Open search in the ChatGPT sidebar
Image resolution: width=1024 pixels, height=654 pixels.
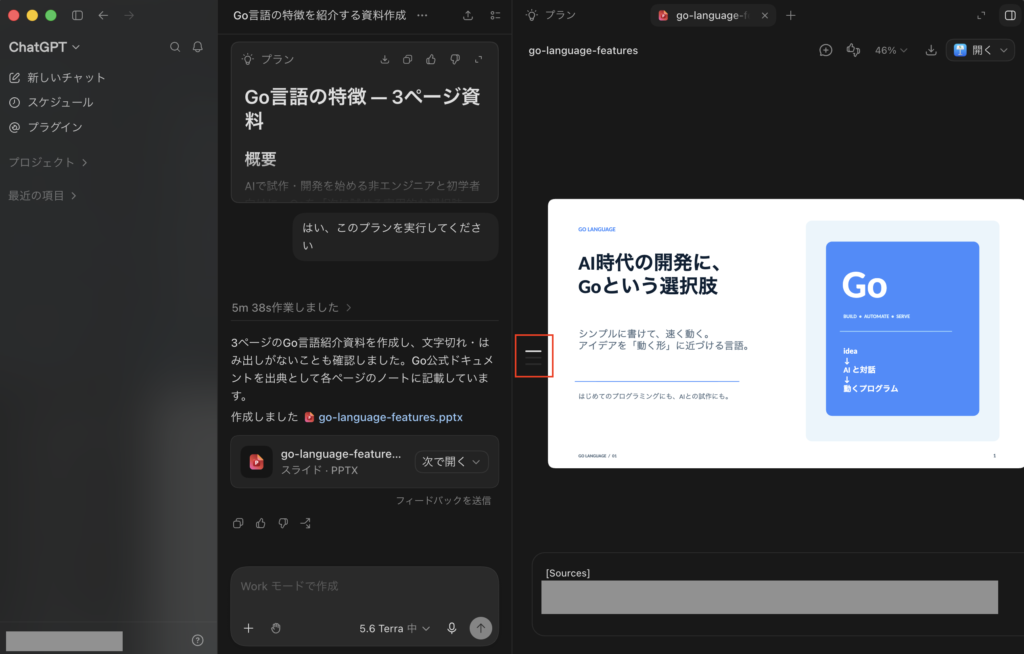pos(175,47)
